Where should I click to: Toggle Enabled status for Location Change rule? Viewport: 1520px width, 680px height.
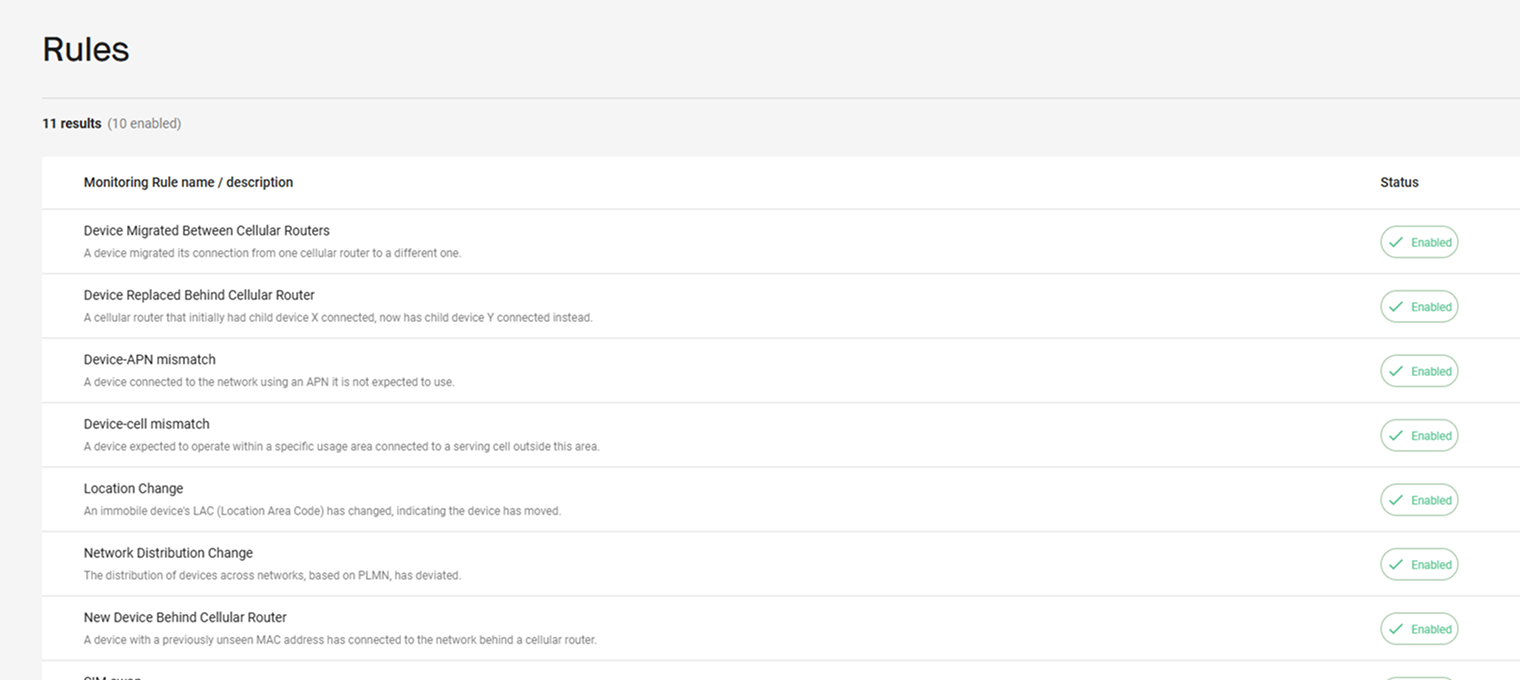click(x=1419, y=500)
